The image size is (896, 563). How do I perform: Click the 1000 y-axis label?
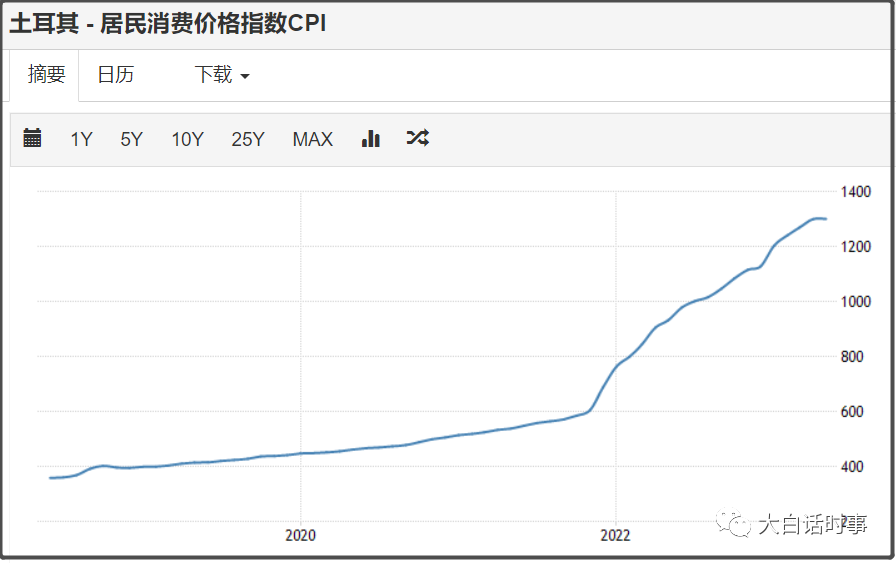point(855,301)
